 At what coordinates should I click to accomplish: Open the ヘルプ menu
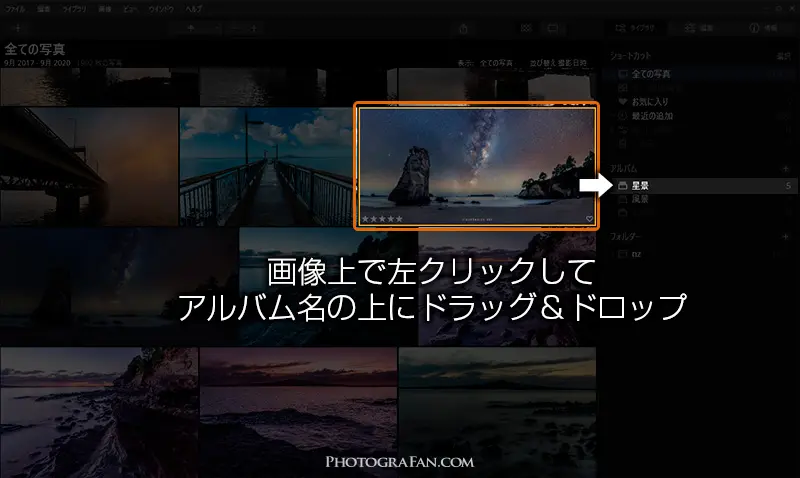coord(193,9)
